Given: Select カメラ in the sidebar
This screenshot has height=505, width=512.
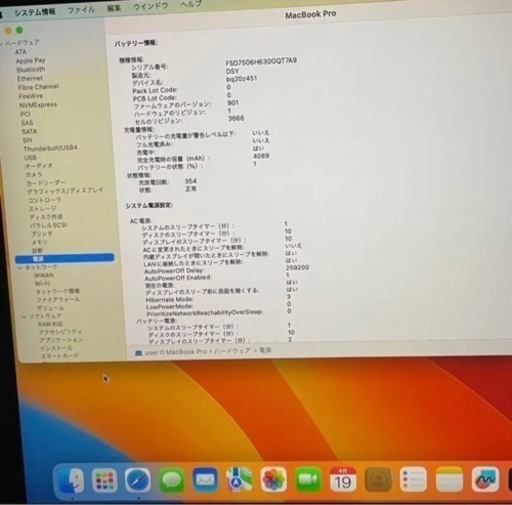Looking at the screenshot, I should [x=34, y=174].
